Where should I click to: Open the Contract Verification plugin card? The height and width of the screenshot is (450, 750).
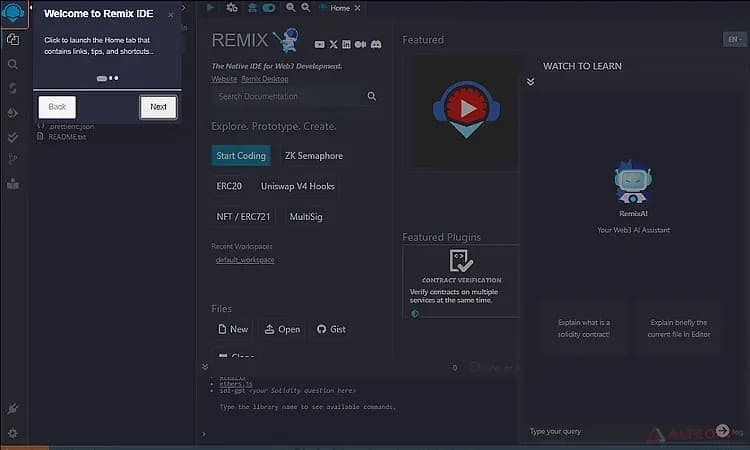click(x=461, y=281)
